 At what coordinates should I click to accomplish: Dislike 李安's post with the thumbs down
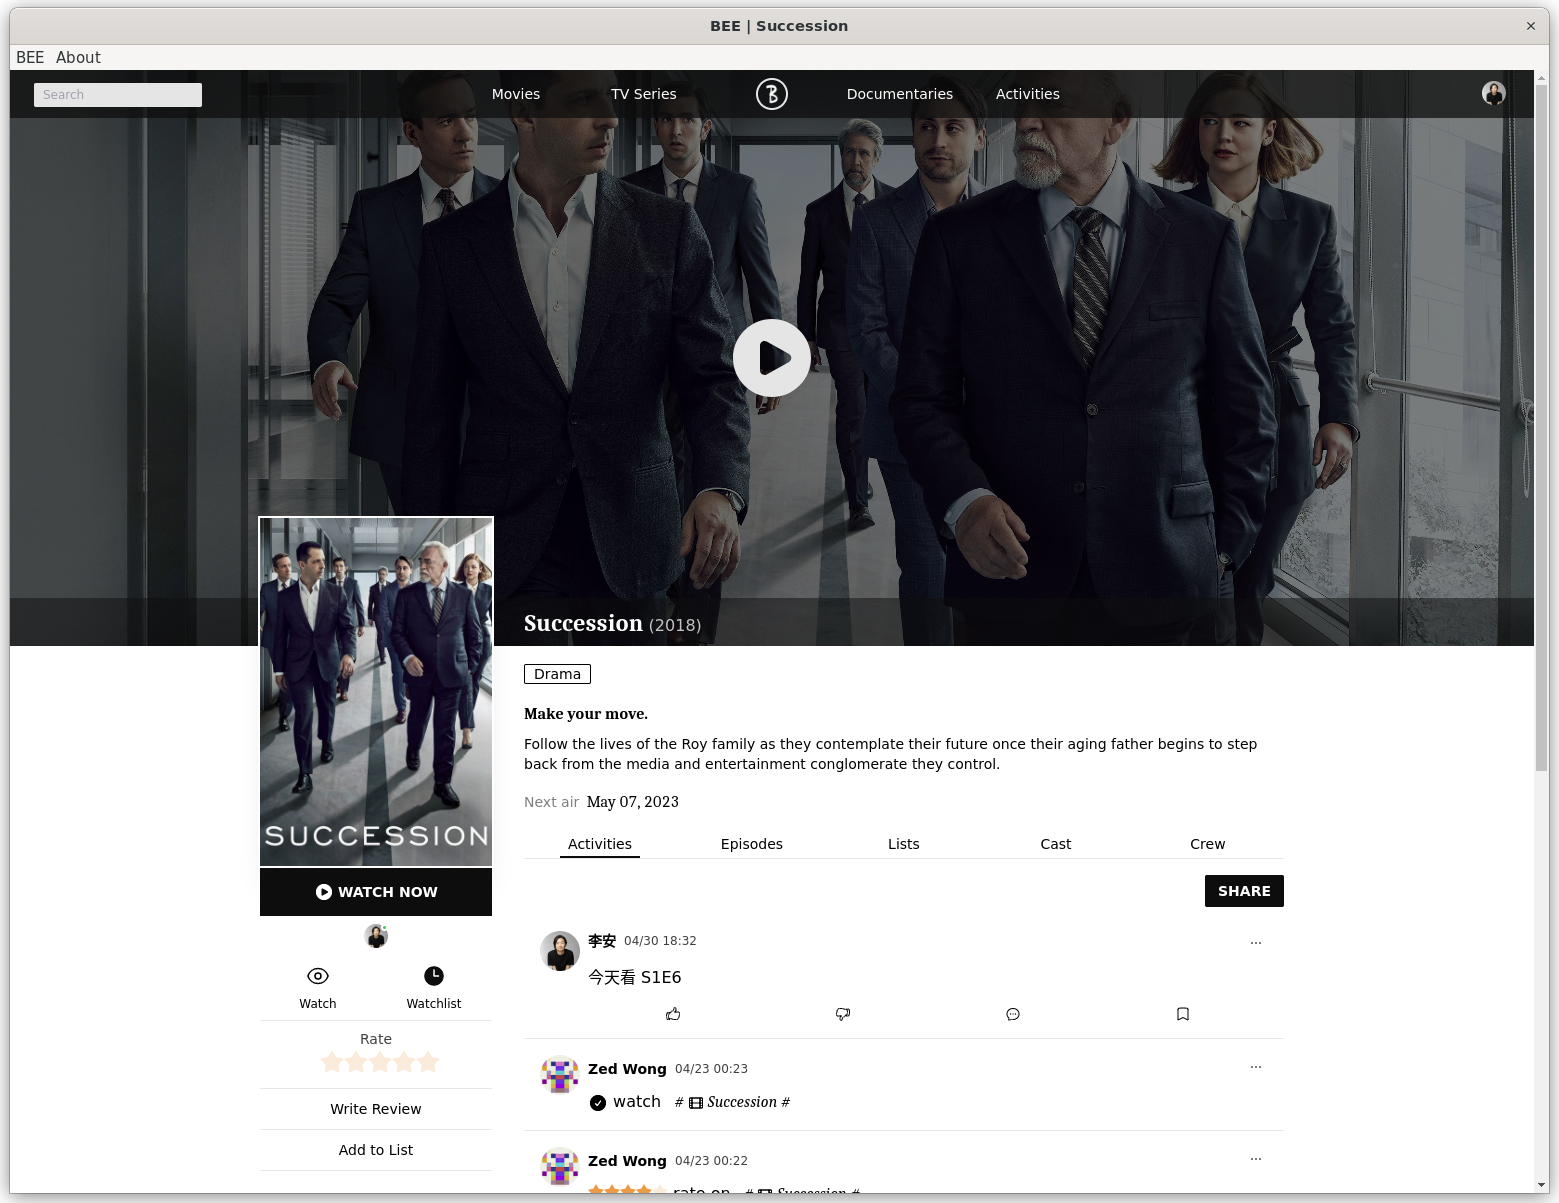tap(843, 1014)
